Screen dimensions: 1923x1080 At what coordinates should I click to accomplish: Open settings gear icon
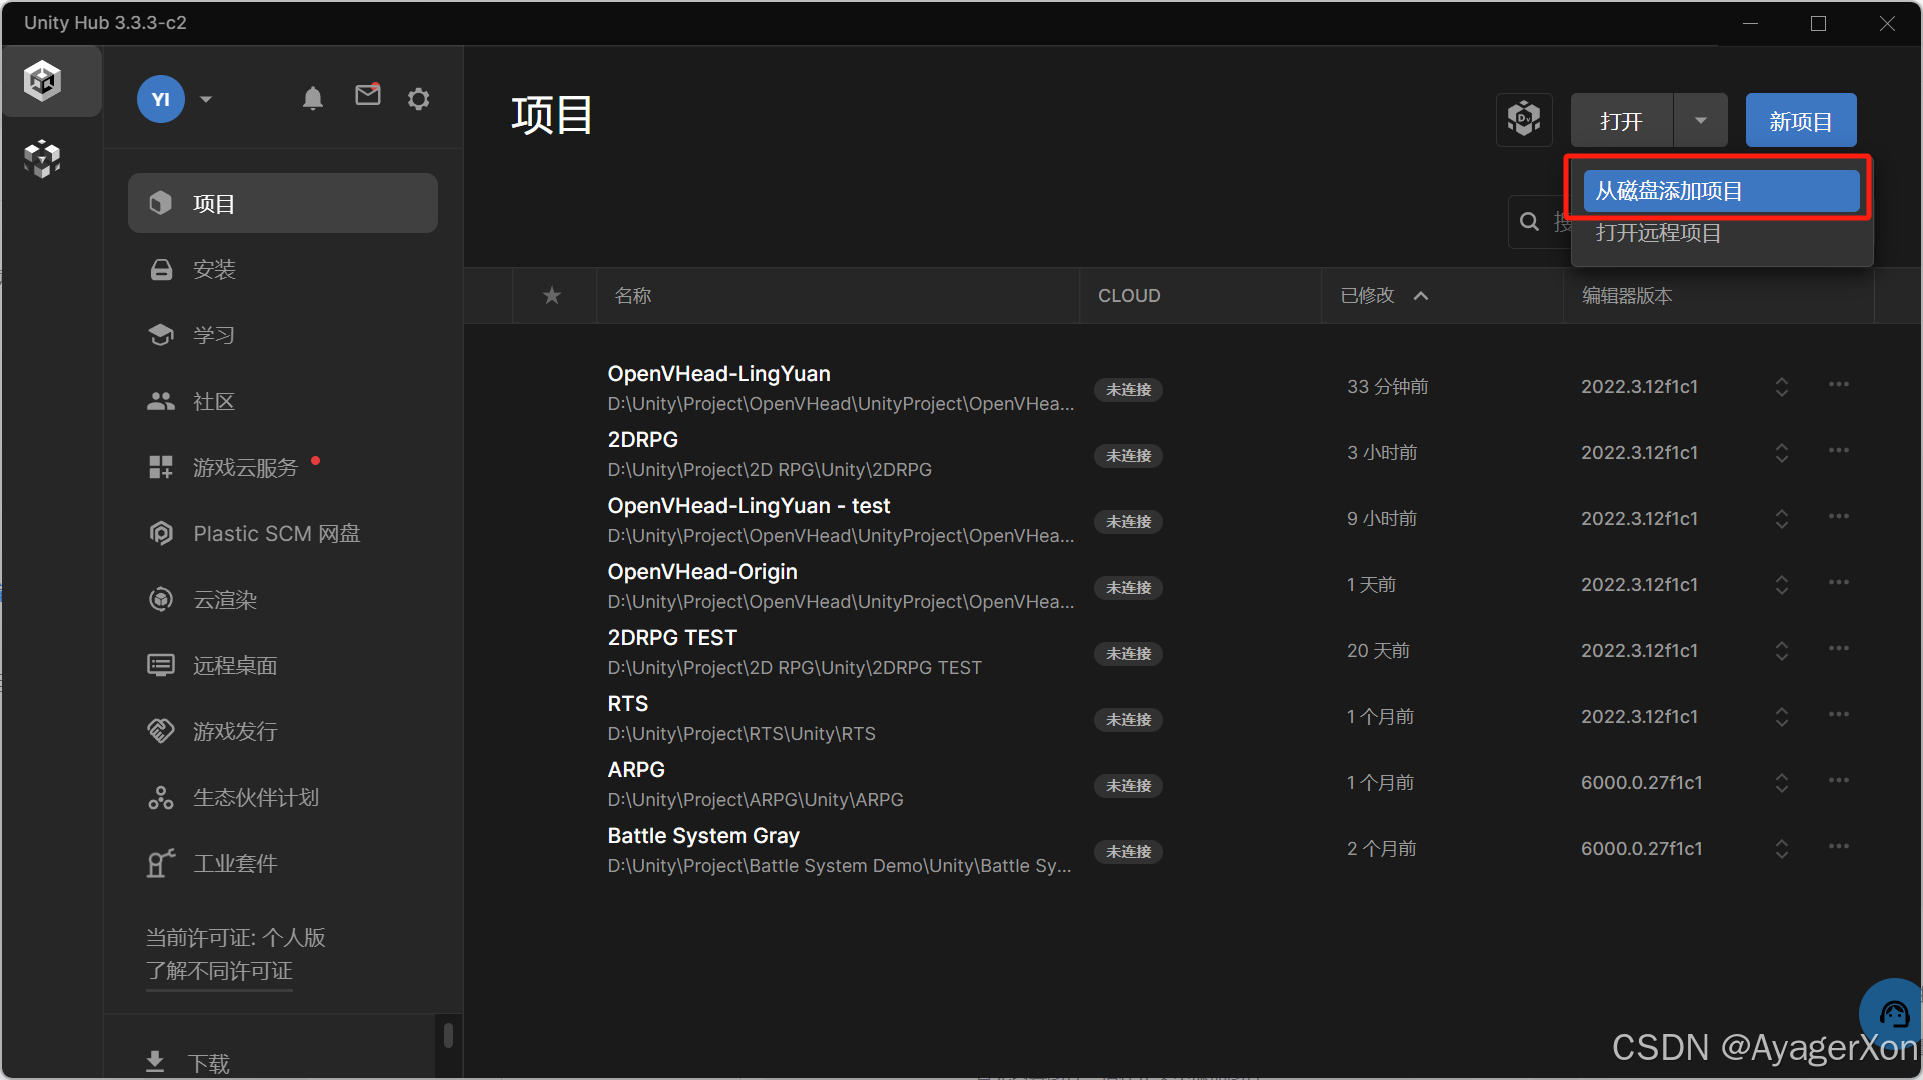[x=419, y=99]
